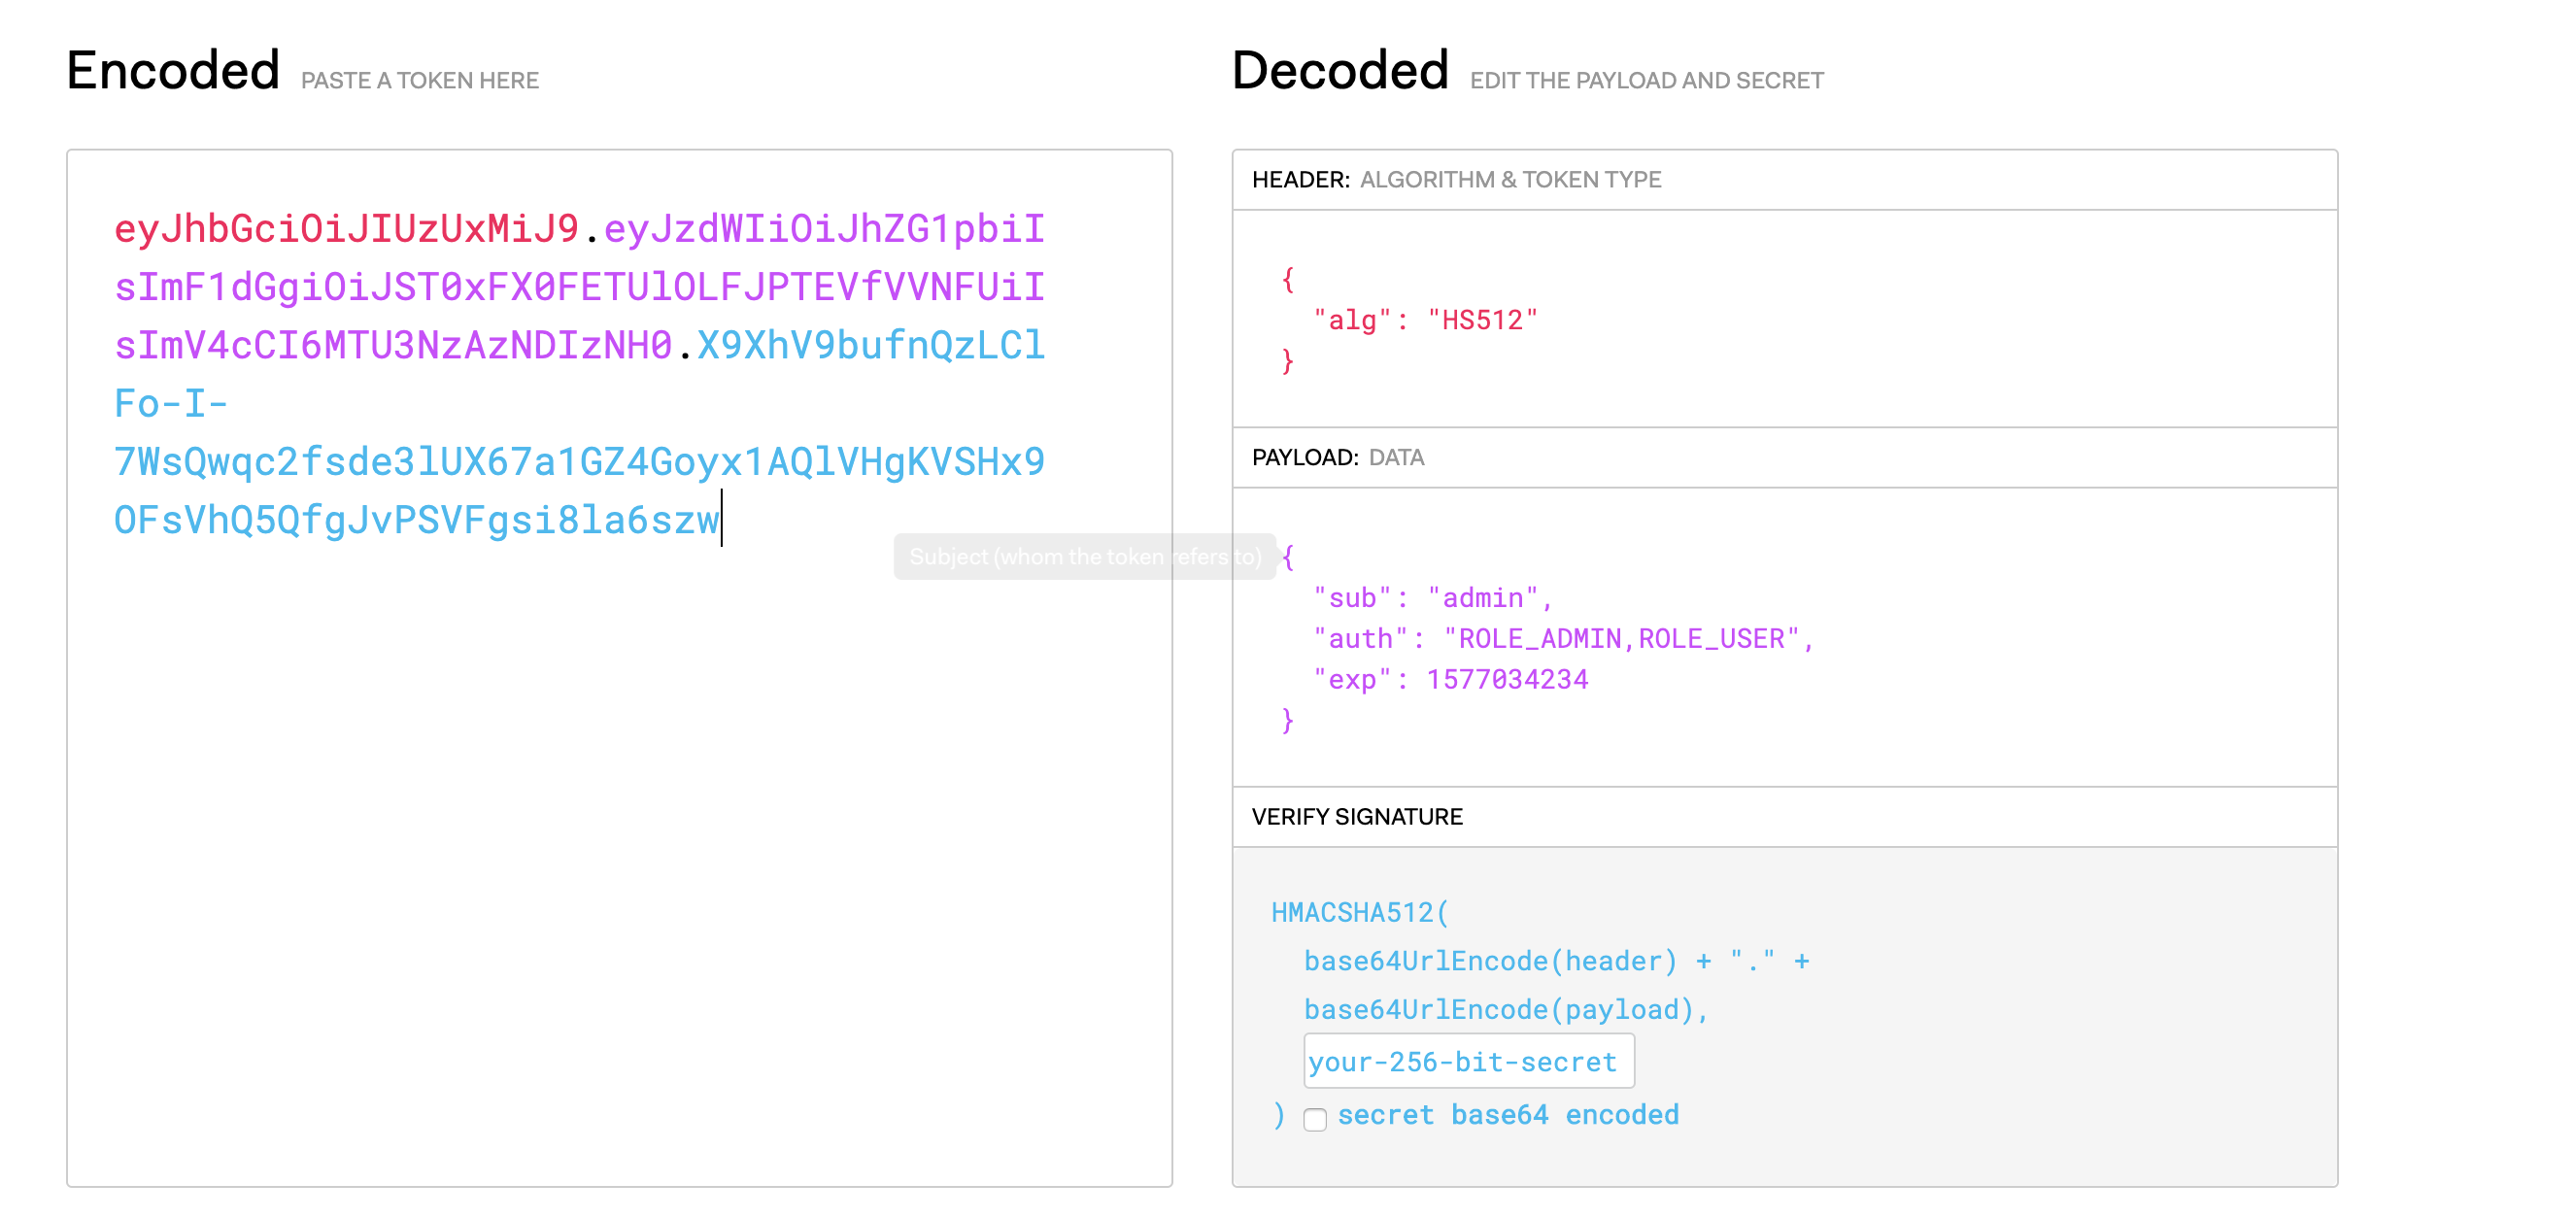2576x1218 pixels.
Task: Click the Encoded heading
Action: tap(173, 70)
